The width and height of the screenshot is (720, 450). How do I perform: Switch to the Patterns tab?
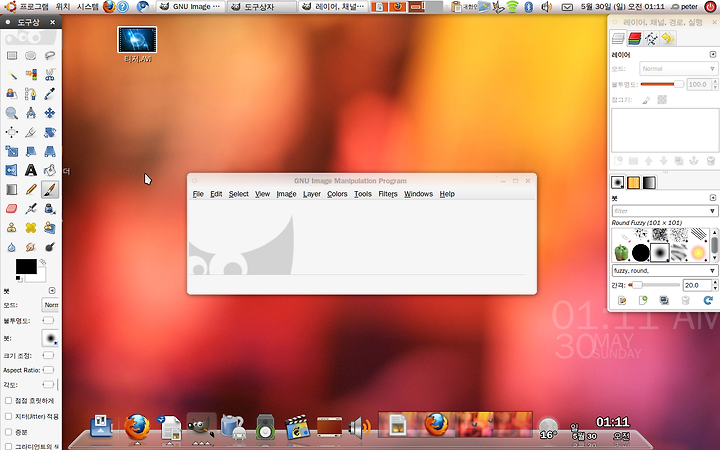pos(633,182)
